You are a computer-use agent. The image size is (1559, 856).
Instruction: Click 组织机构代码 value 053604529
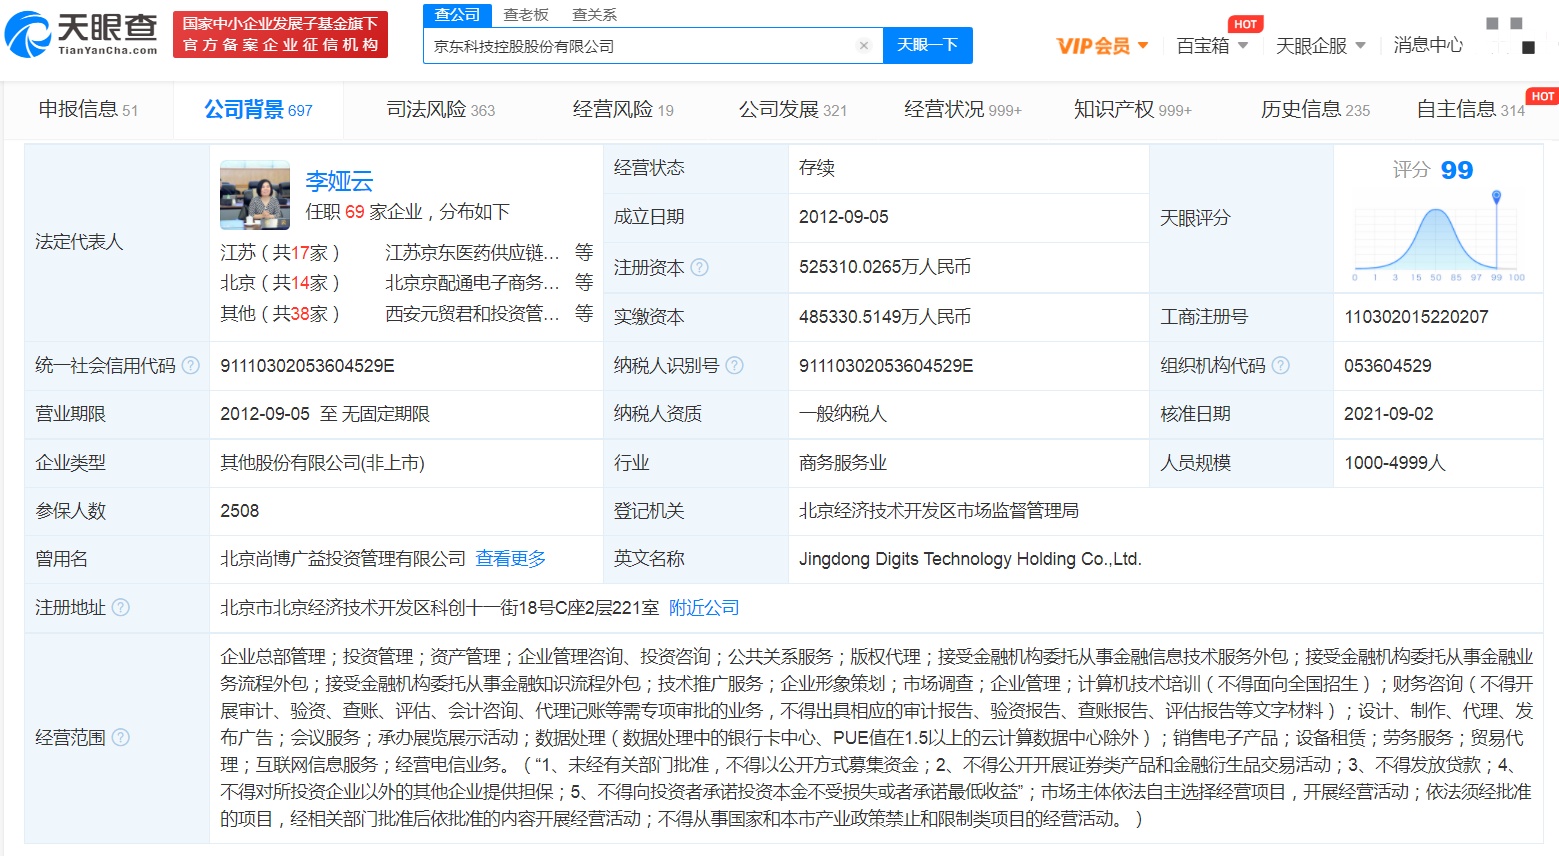1388,366
